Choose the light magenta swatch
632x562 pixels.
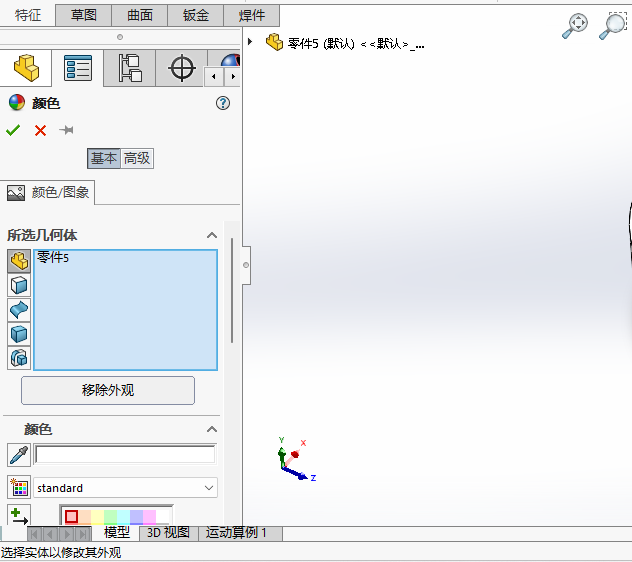coord(149,516)
